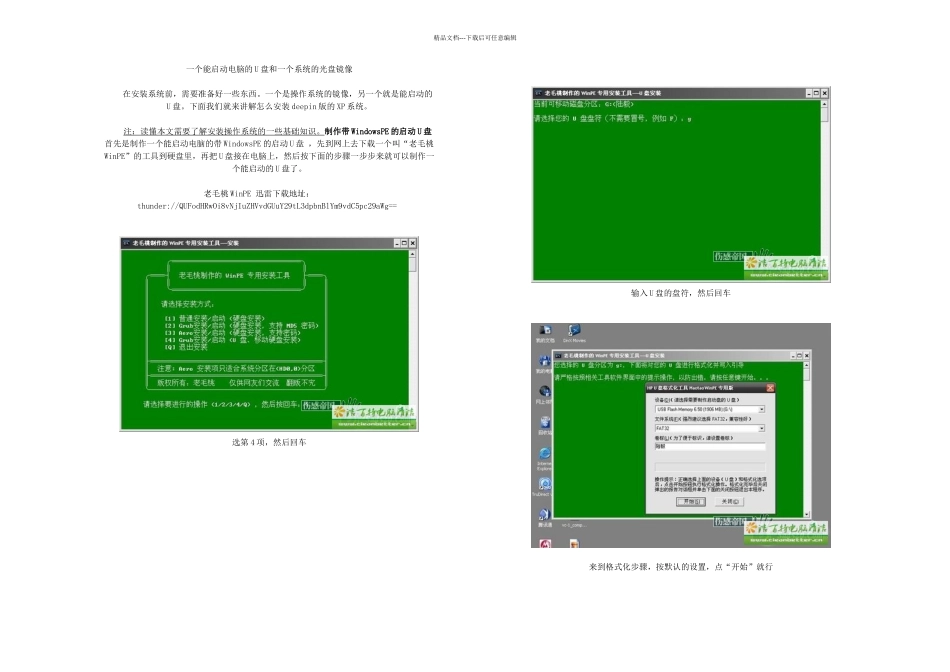Image resolution: width=950 pixels, height=672 pixels.
Task: Close the upper U盘安装 console window
Action: tap(825, 93)
